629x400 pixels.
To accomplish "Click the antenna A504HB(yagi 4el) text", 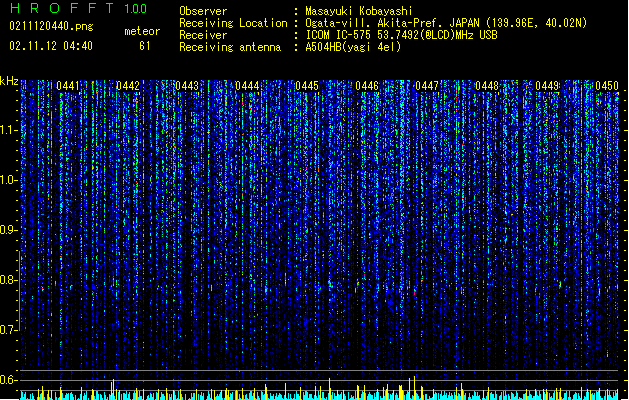I will coord(353,47).
